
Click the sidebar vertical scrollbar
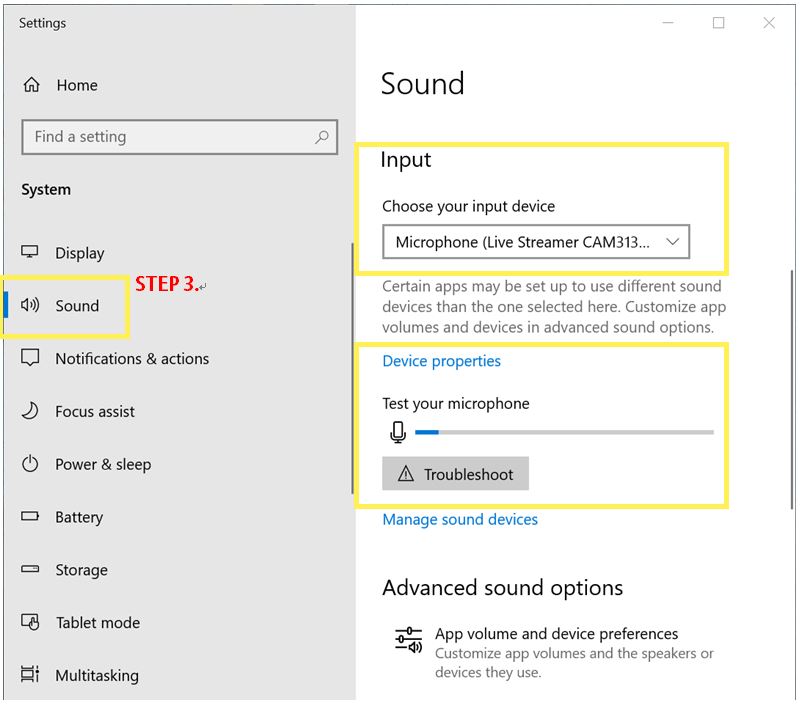pyautogui.click(x=352, y=368)
